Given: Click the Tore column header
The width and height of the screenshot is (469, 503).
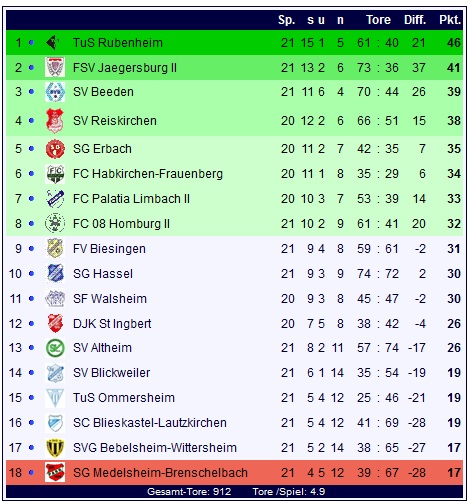Looking at the screenshot, I should click(378, 20).
